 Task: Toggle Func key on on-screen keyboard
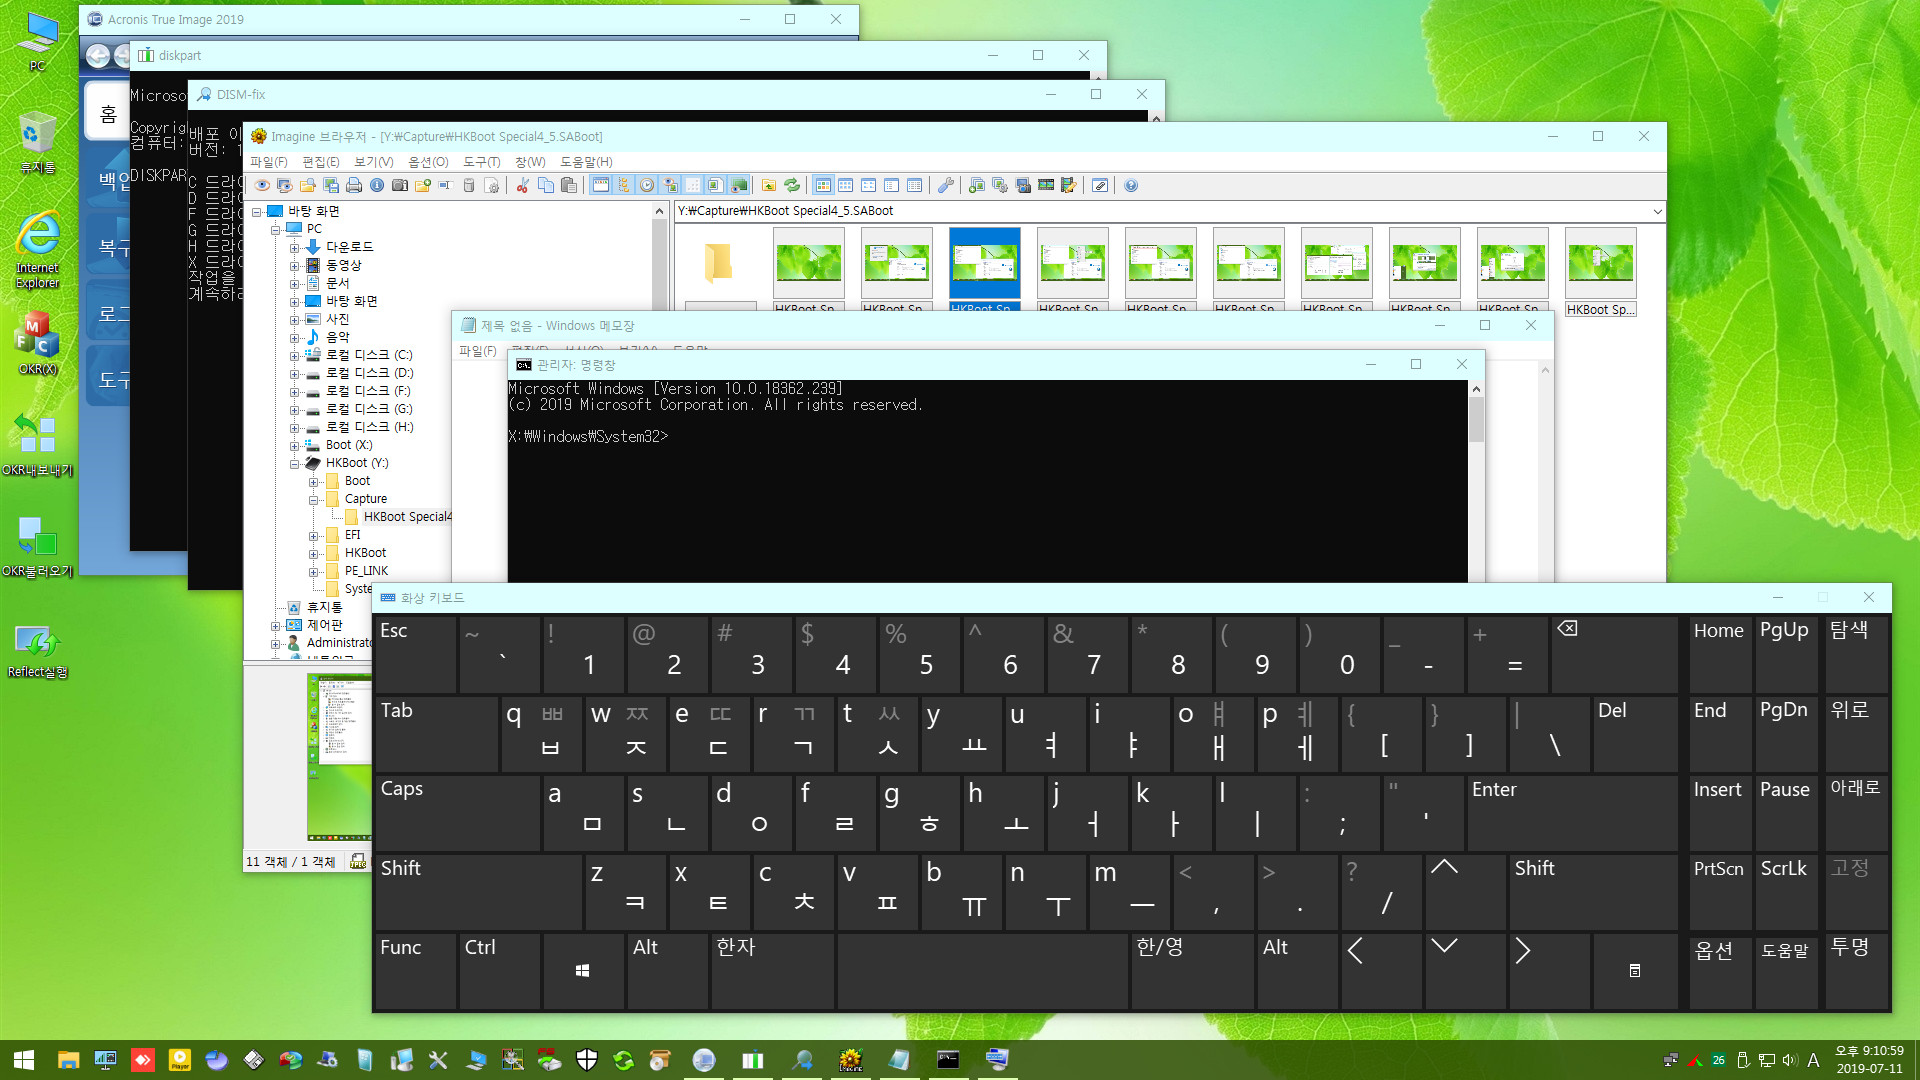(415, 971)
